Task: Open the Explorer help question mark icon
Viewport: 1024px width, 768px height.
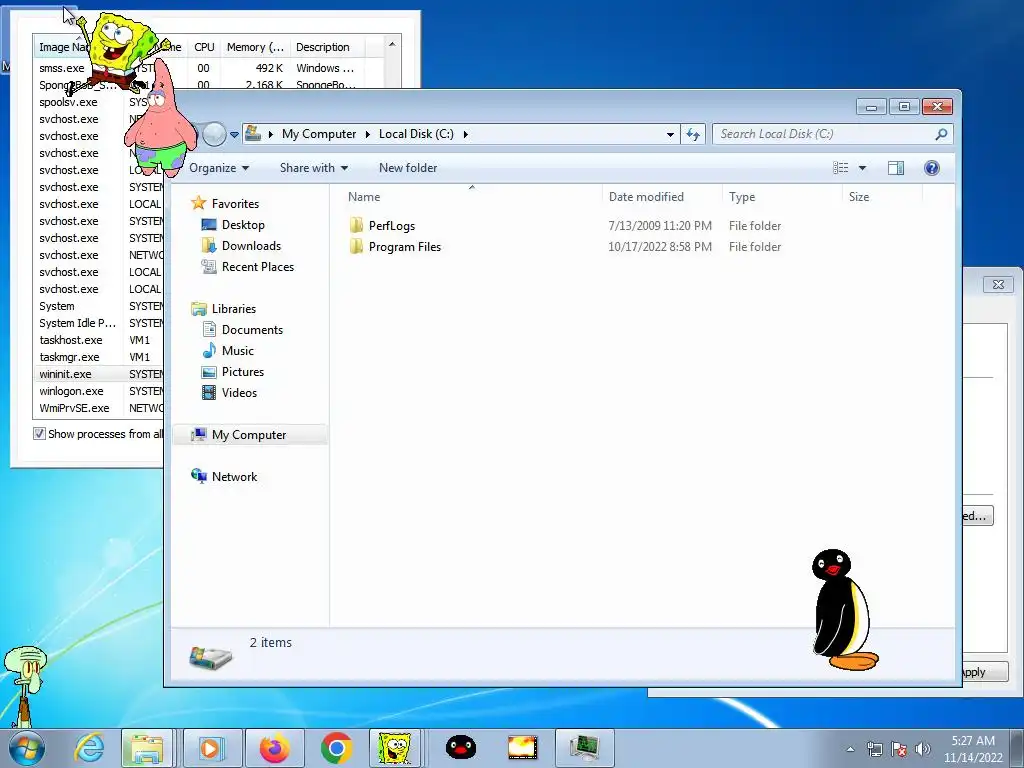Action: (931, 168)
